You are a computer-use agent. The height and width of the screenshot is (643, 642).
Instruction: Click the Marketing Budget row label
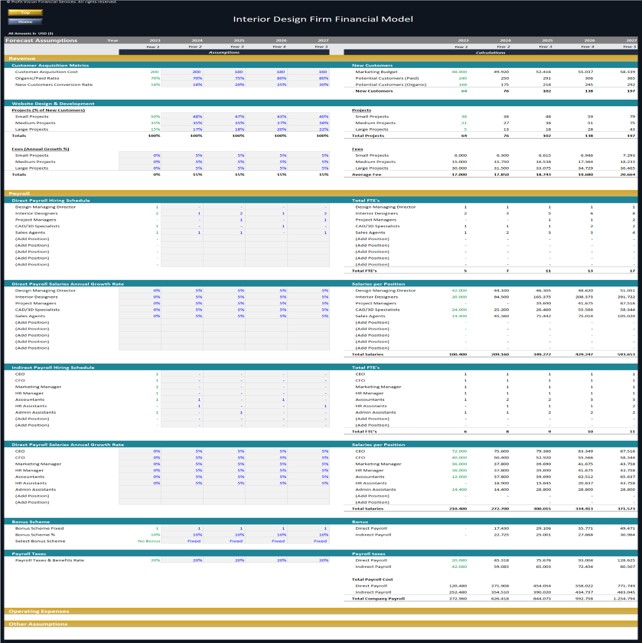376,72
